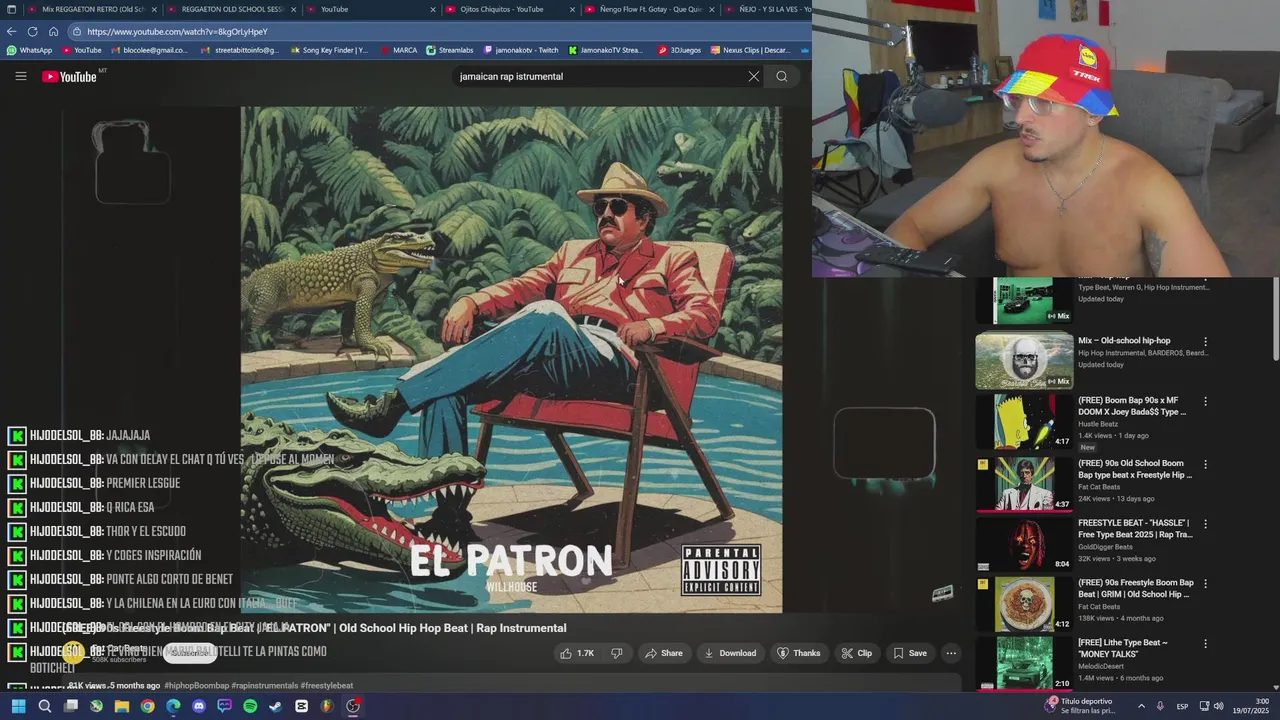The width and height of the screenshot is (1280, 720).
Task: Launch Google Chrome from the taskbar
Action: (148, 706)
